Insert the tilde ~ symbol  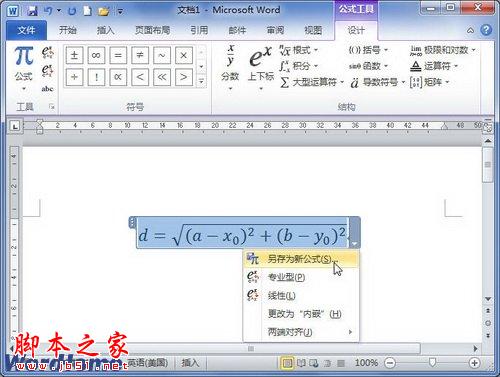click(162, 55)
